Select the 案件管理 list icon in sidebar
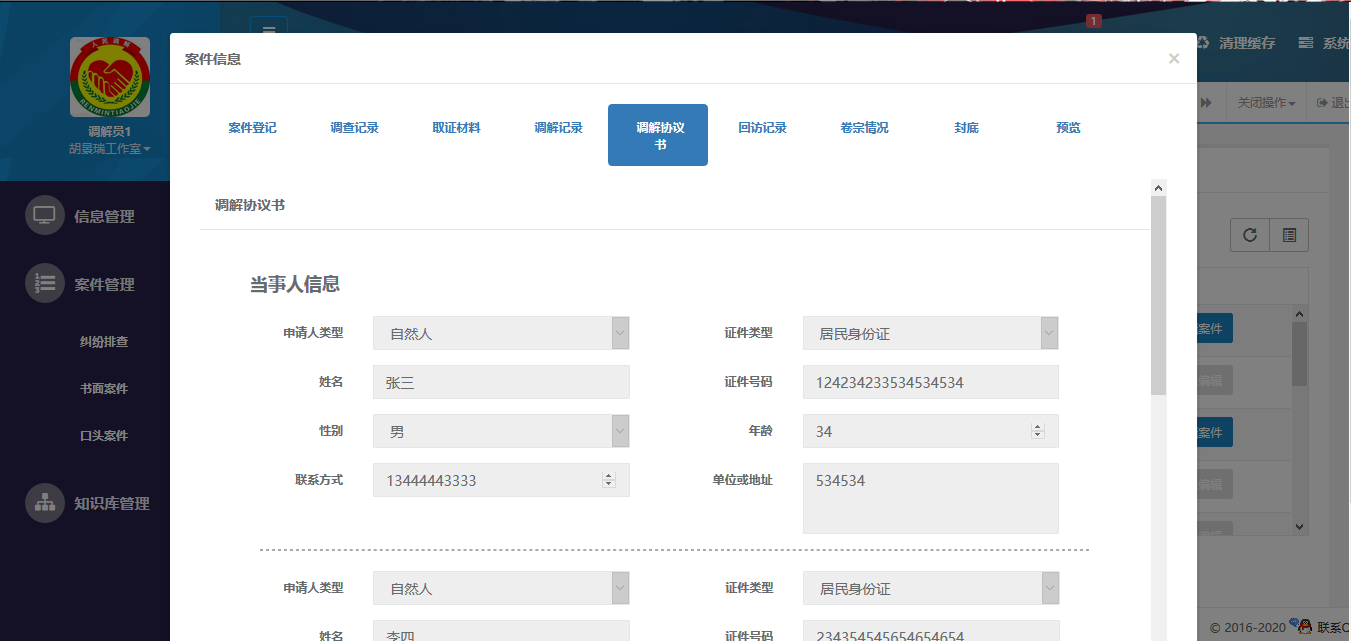This screenshot has height=641, width=1351. pyautogui.click(x=44, y=283)
